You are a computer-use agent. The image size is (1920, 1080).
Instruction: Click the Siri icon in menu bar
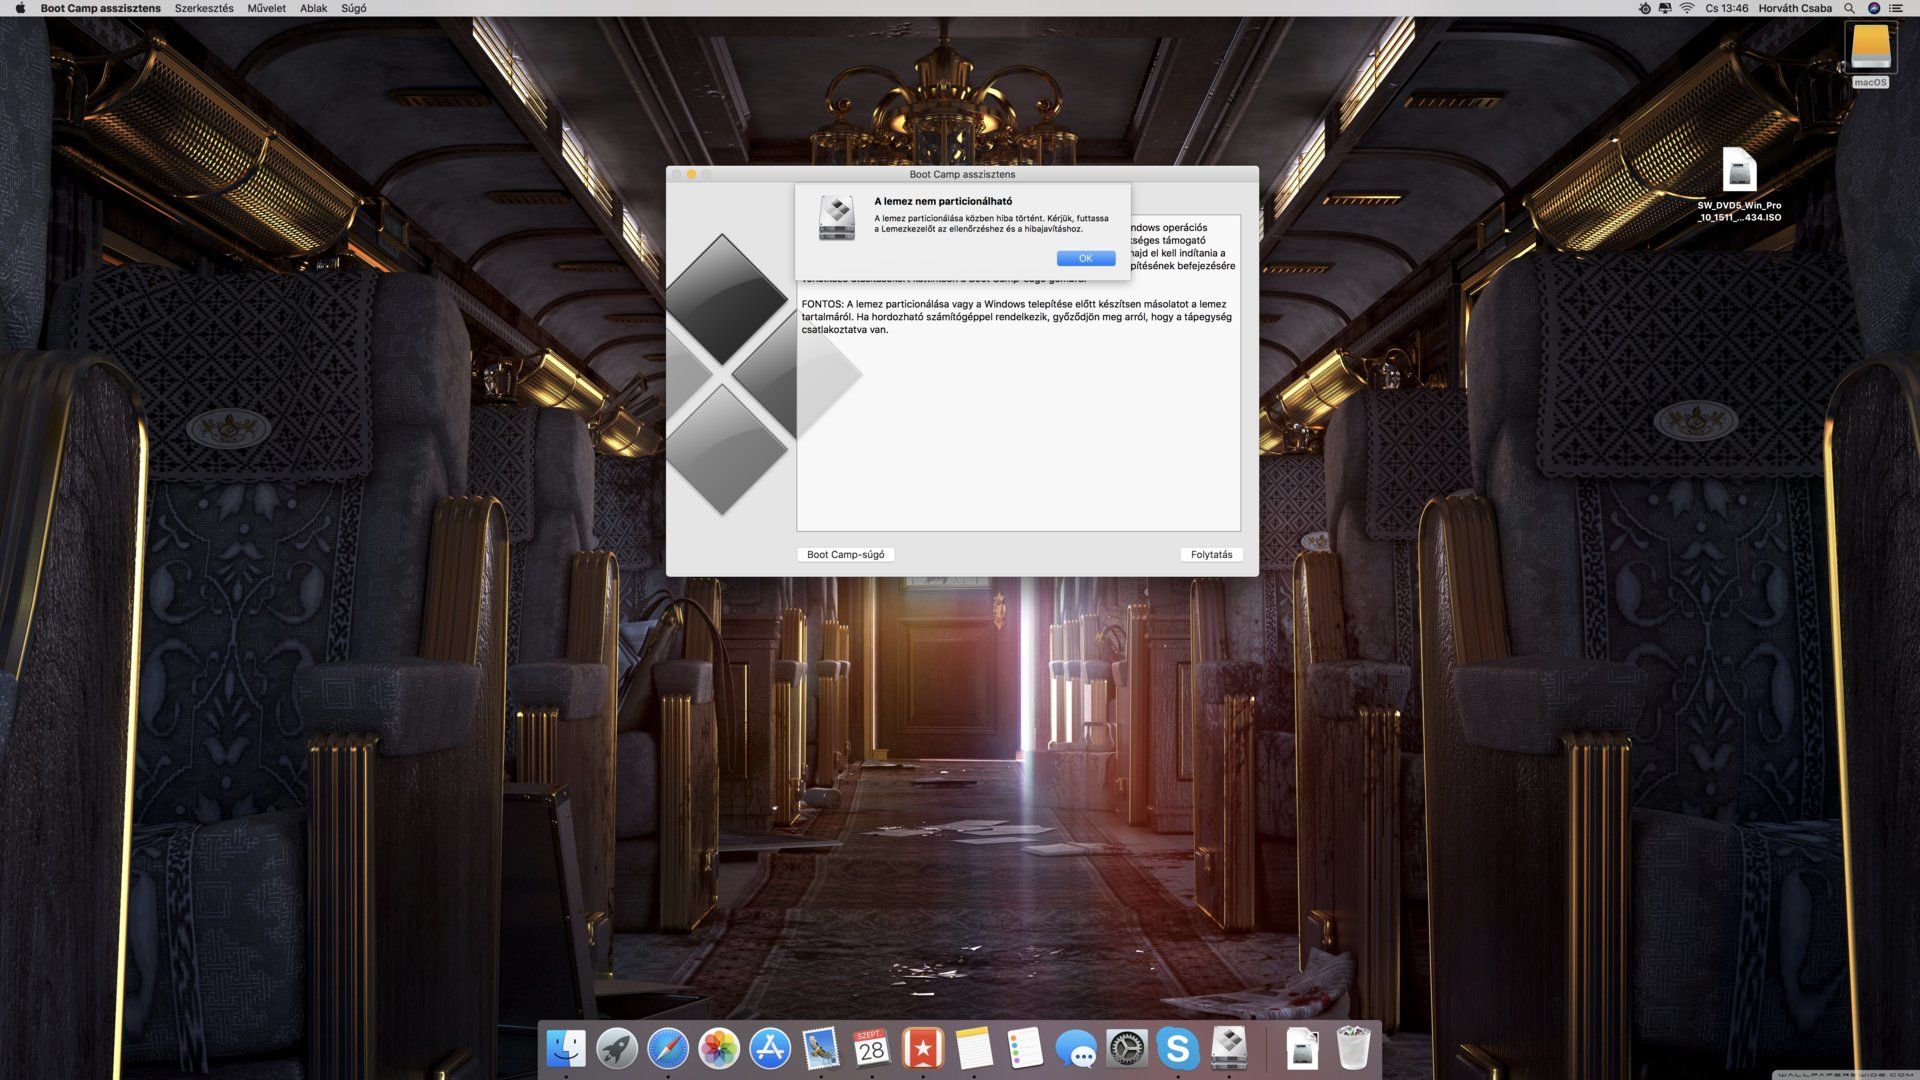coord(1874,8)
